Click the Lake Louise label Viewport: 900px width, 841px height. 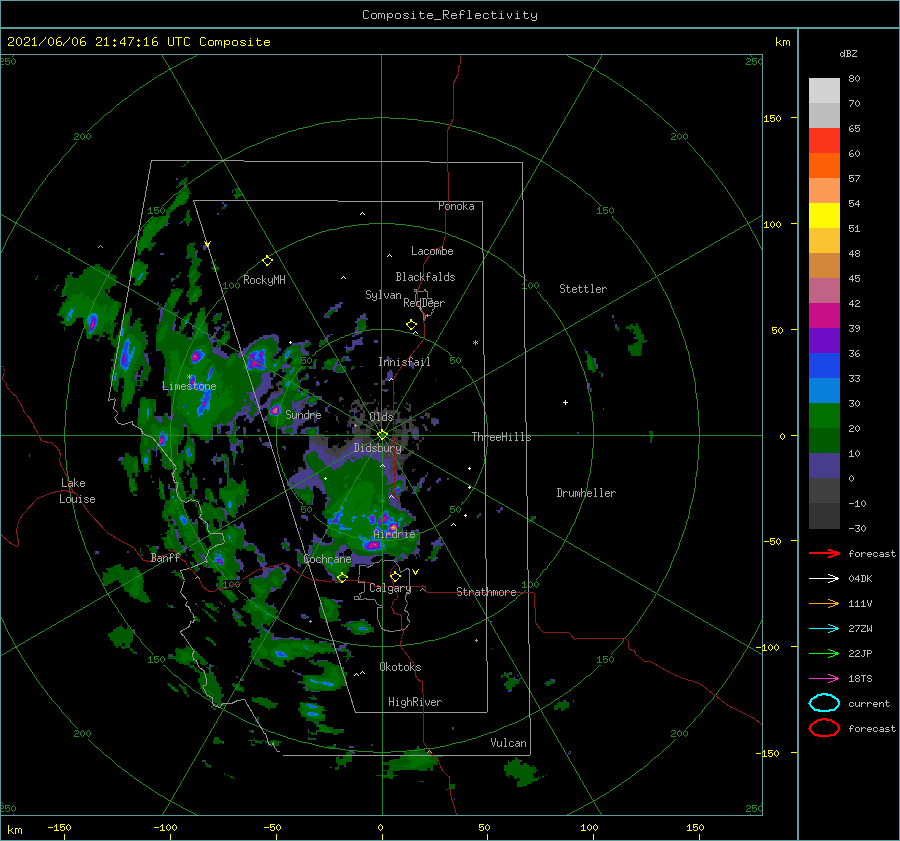(x=77, y=491)
